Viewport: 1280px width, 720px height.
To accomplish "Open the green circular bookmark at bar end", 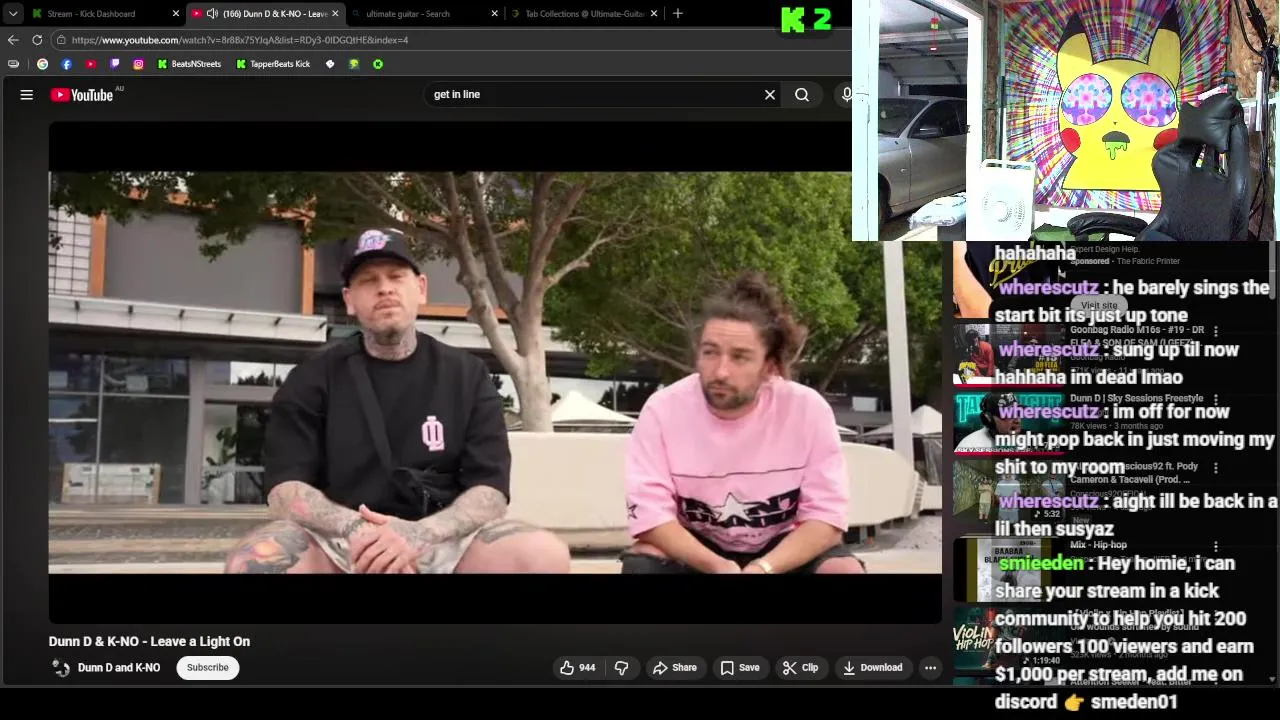I will [378, 64].
